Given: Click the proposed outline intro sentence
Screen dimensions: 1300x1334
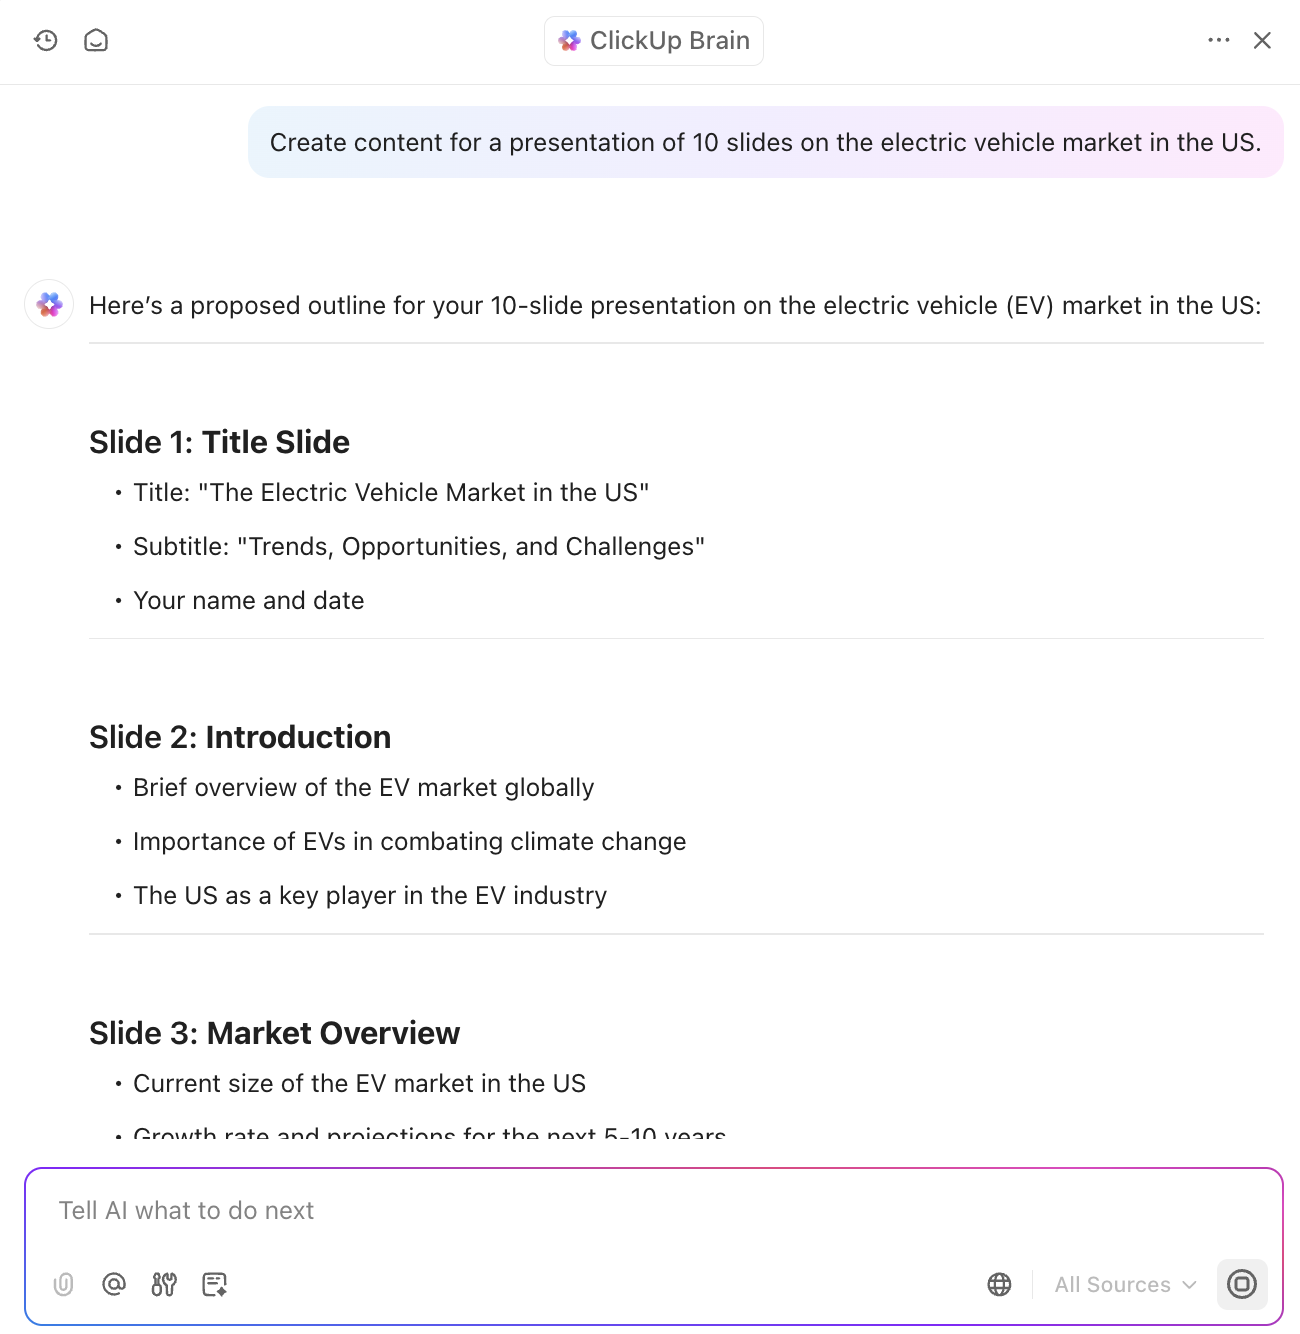Looking at the screenshot, I should 675,305.
